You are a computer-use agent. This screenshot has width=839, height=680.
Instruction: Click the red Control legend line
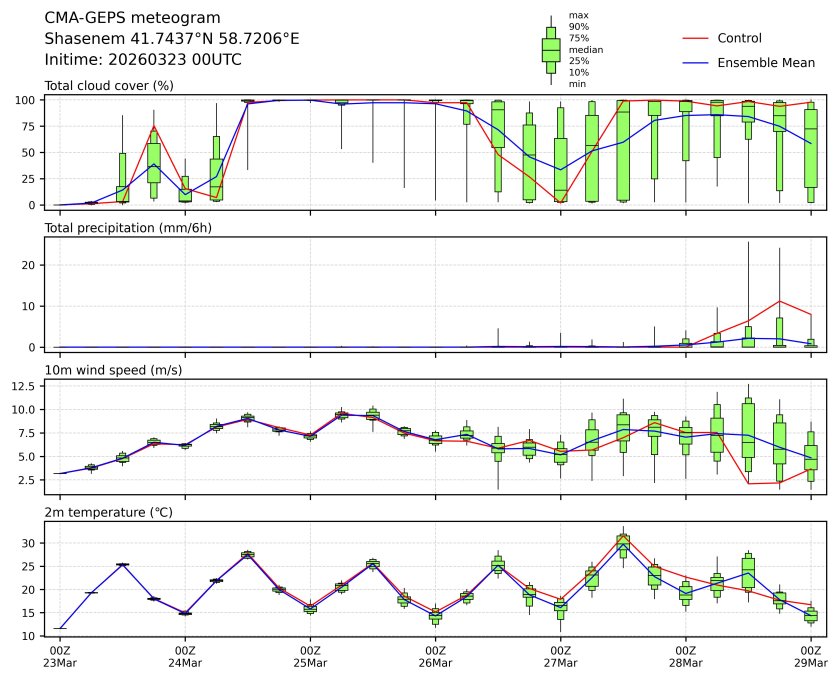(695, 38)
